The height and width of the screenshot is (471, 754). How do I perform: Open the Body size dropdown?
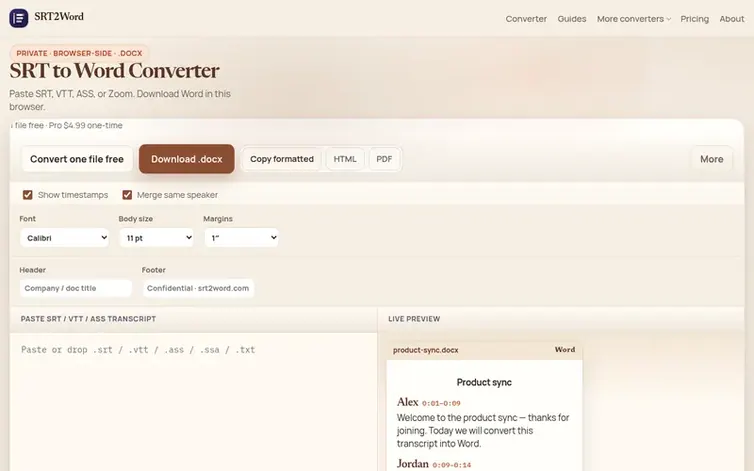point(156,238)
